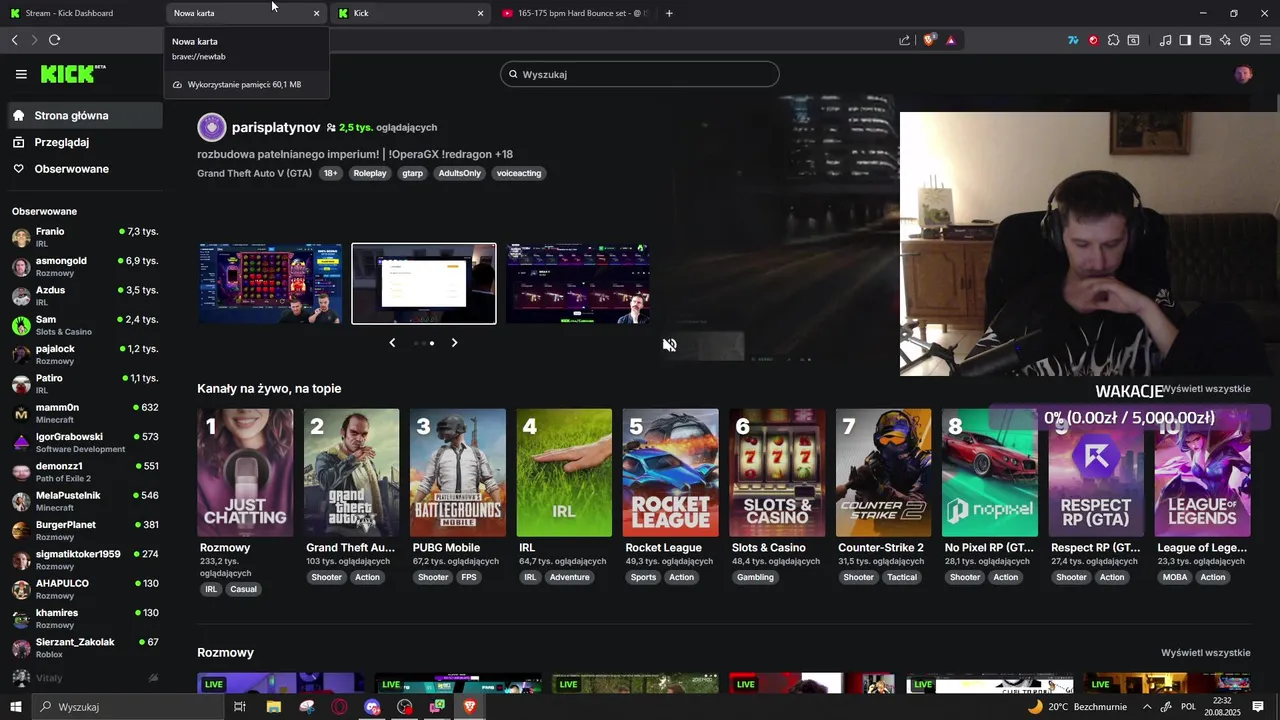This screenshot has height=720, width=1280.
Task: Open Opera browser from the taskbar
Action: coord(340,707)
